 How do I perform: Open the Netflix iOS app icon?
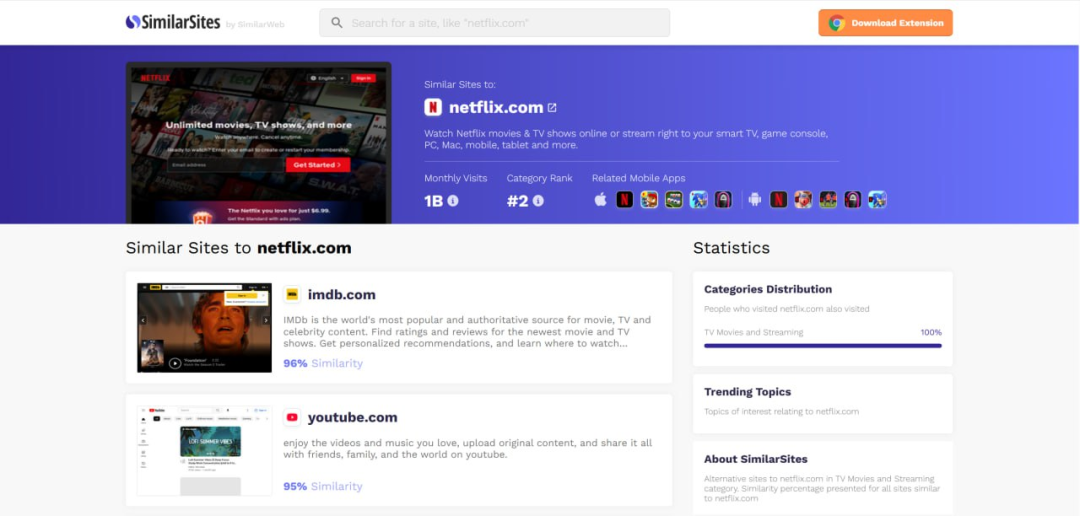[624, 200]
